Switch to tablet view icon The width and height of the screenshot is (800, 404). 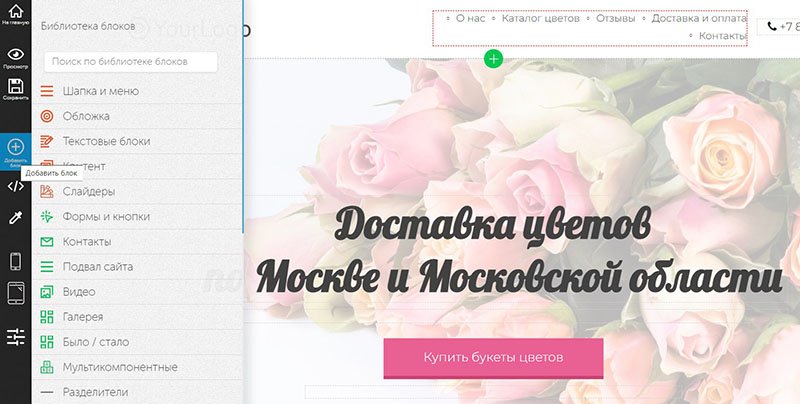click(x=16, y=293)
